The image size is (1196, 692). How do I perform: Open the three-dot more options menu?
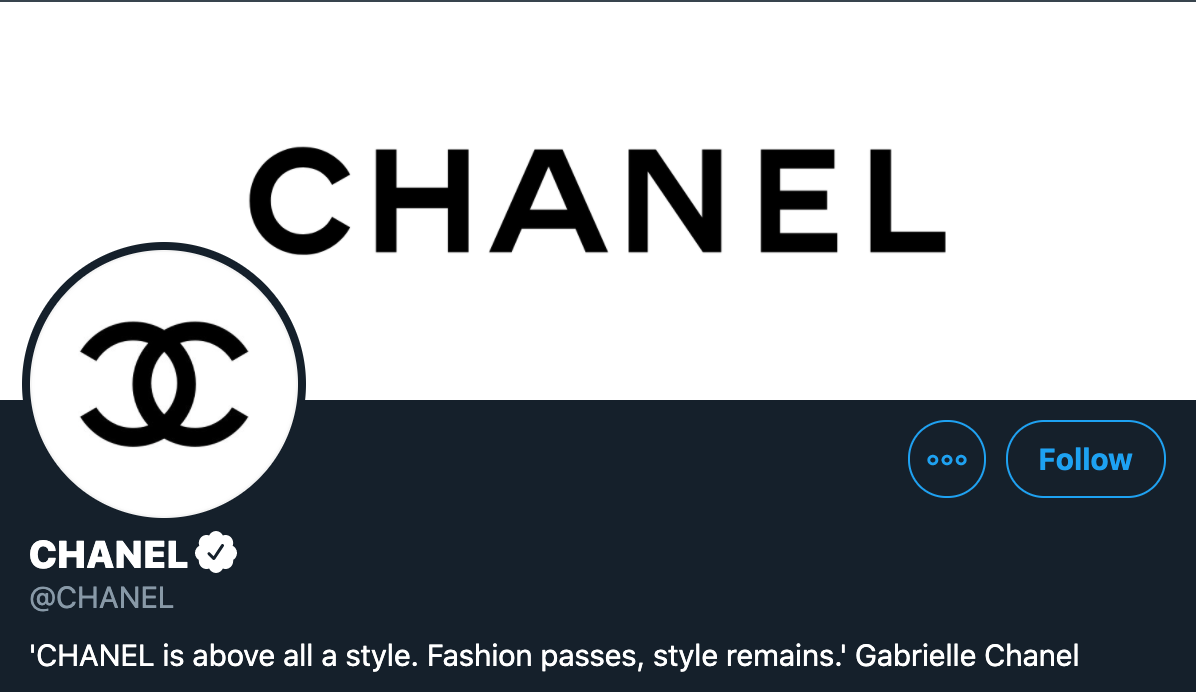coord(947,459)
